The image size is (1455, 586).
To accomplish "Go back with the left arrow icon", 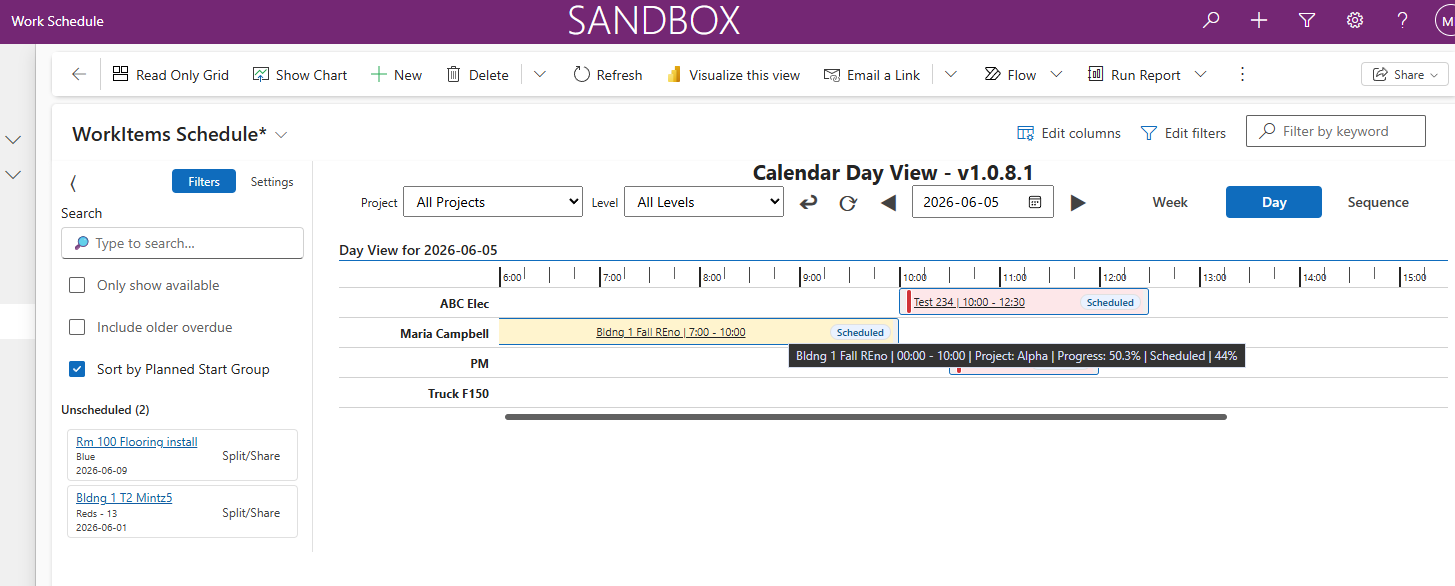I will (x=79, y=74).
